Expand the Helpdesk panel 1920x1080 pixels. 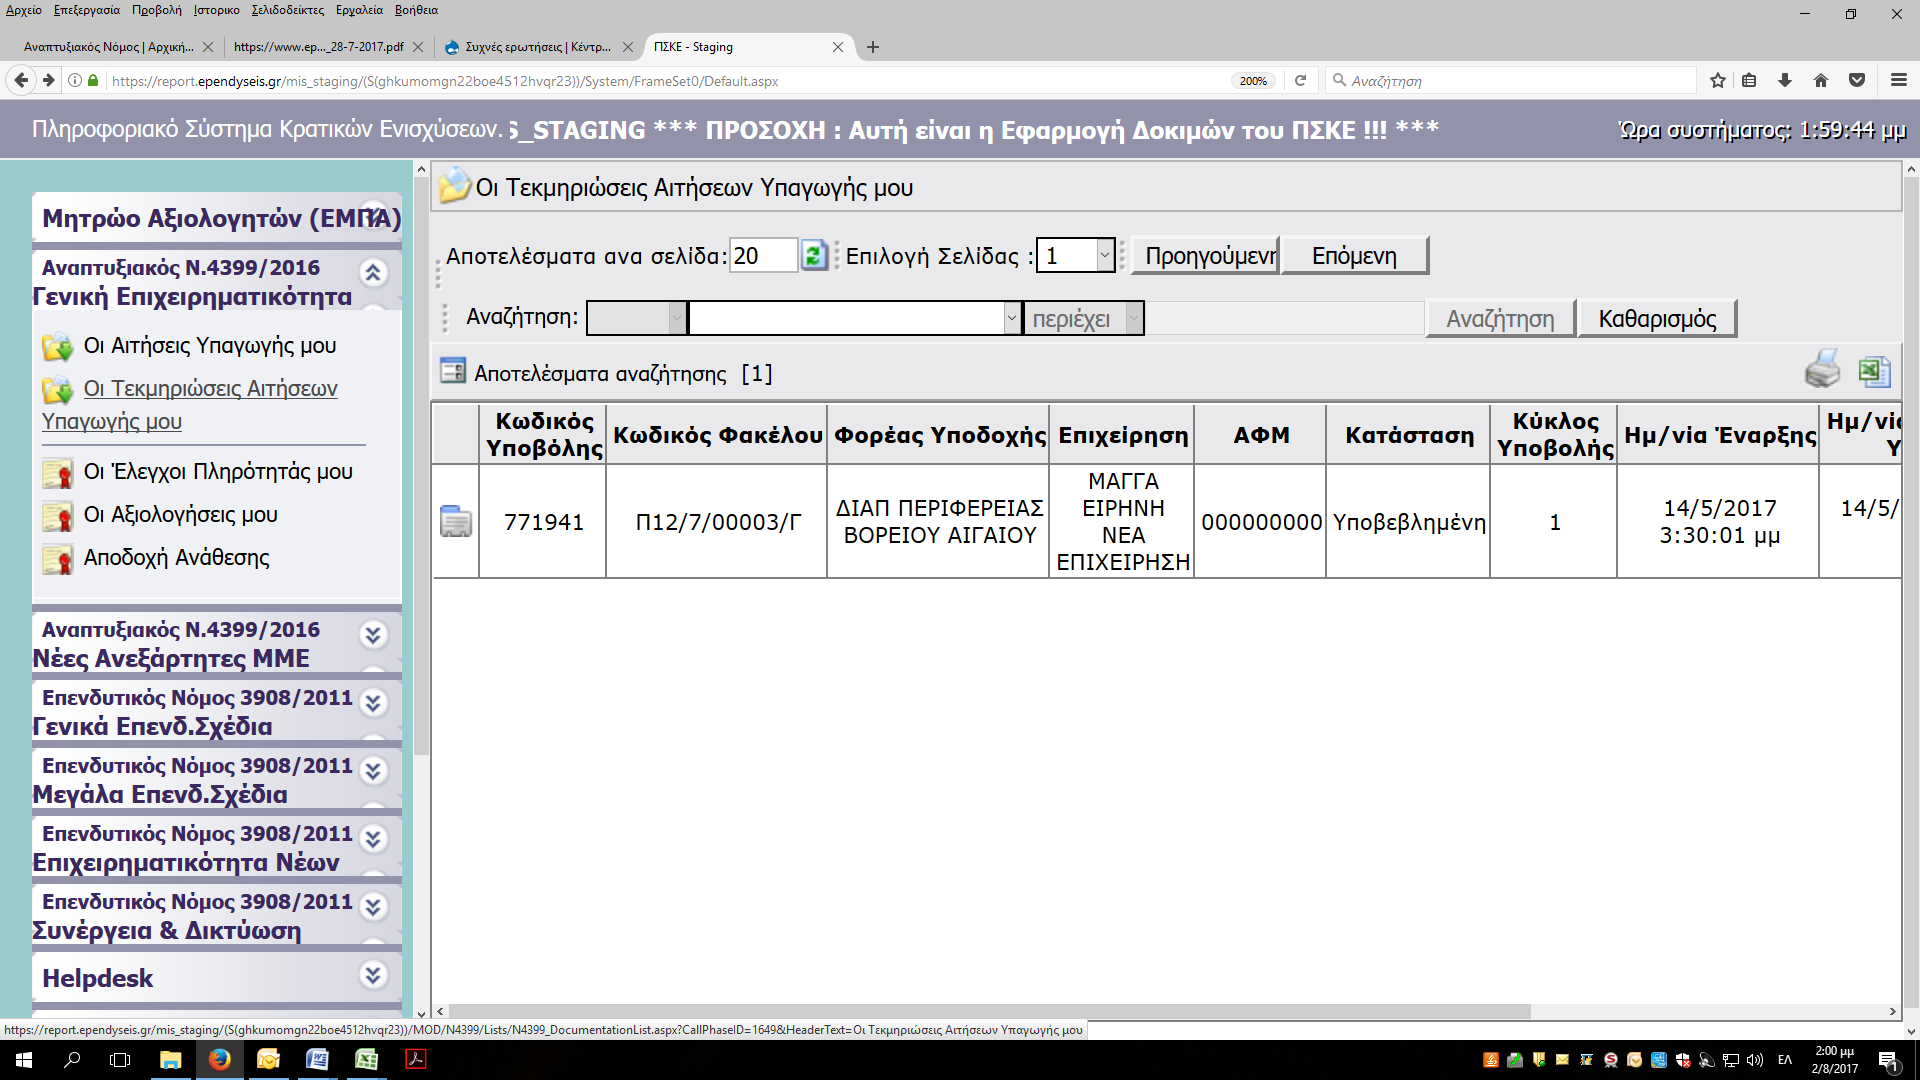point(373,975)
